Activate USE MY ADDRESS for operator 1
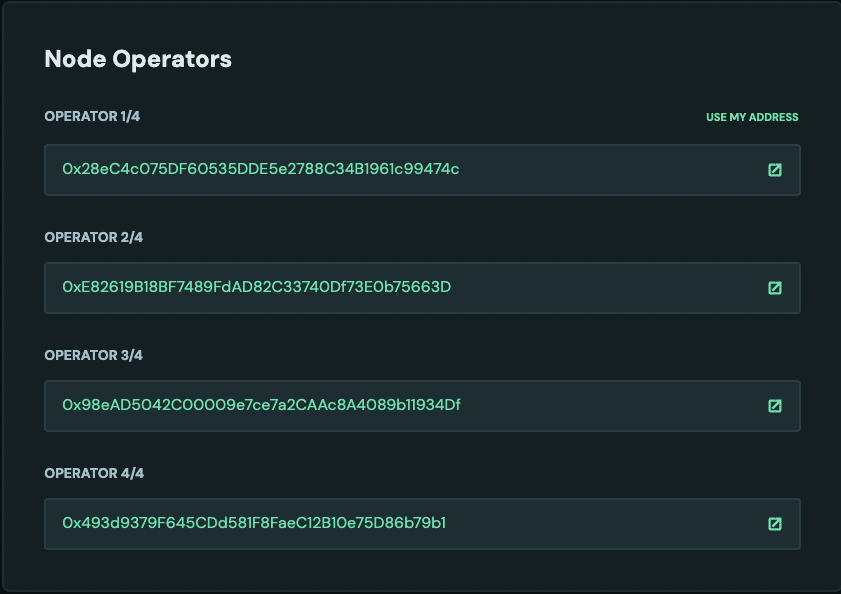The image size is (841, 594). tap(752, 116)
